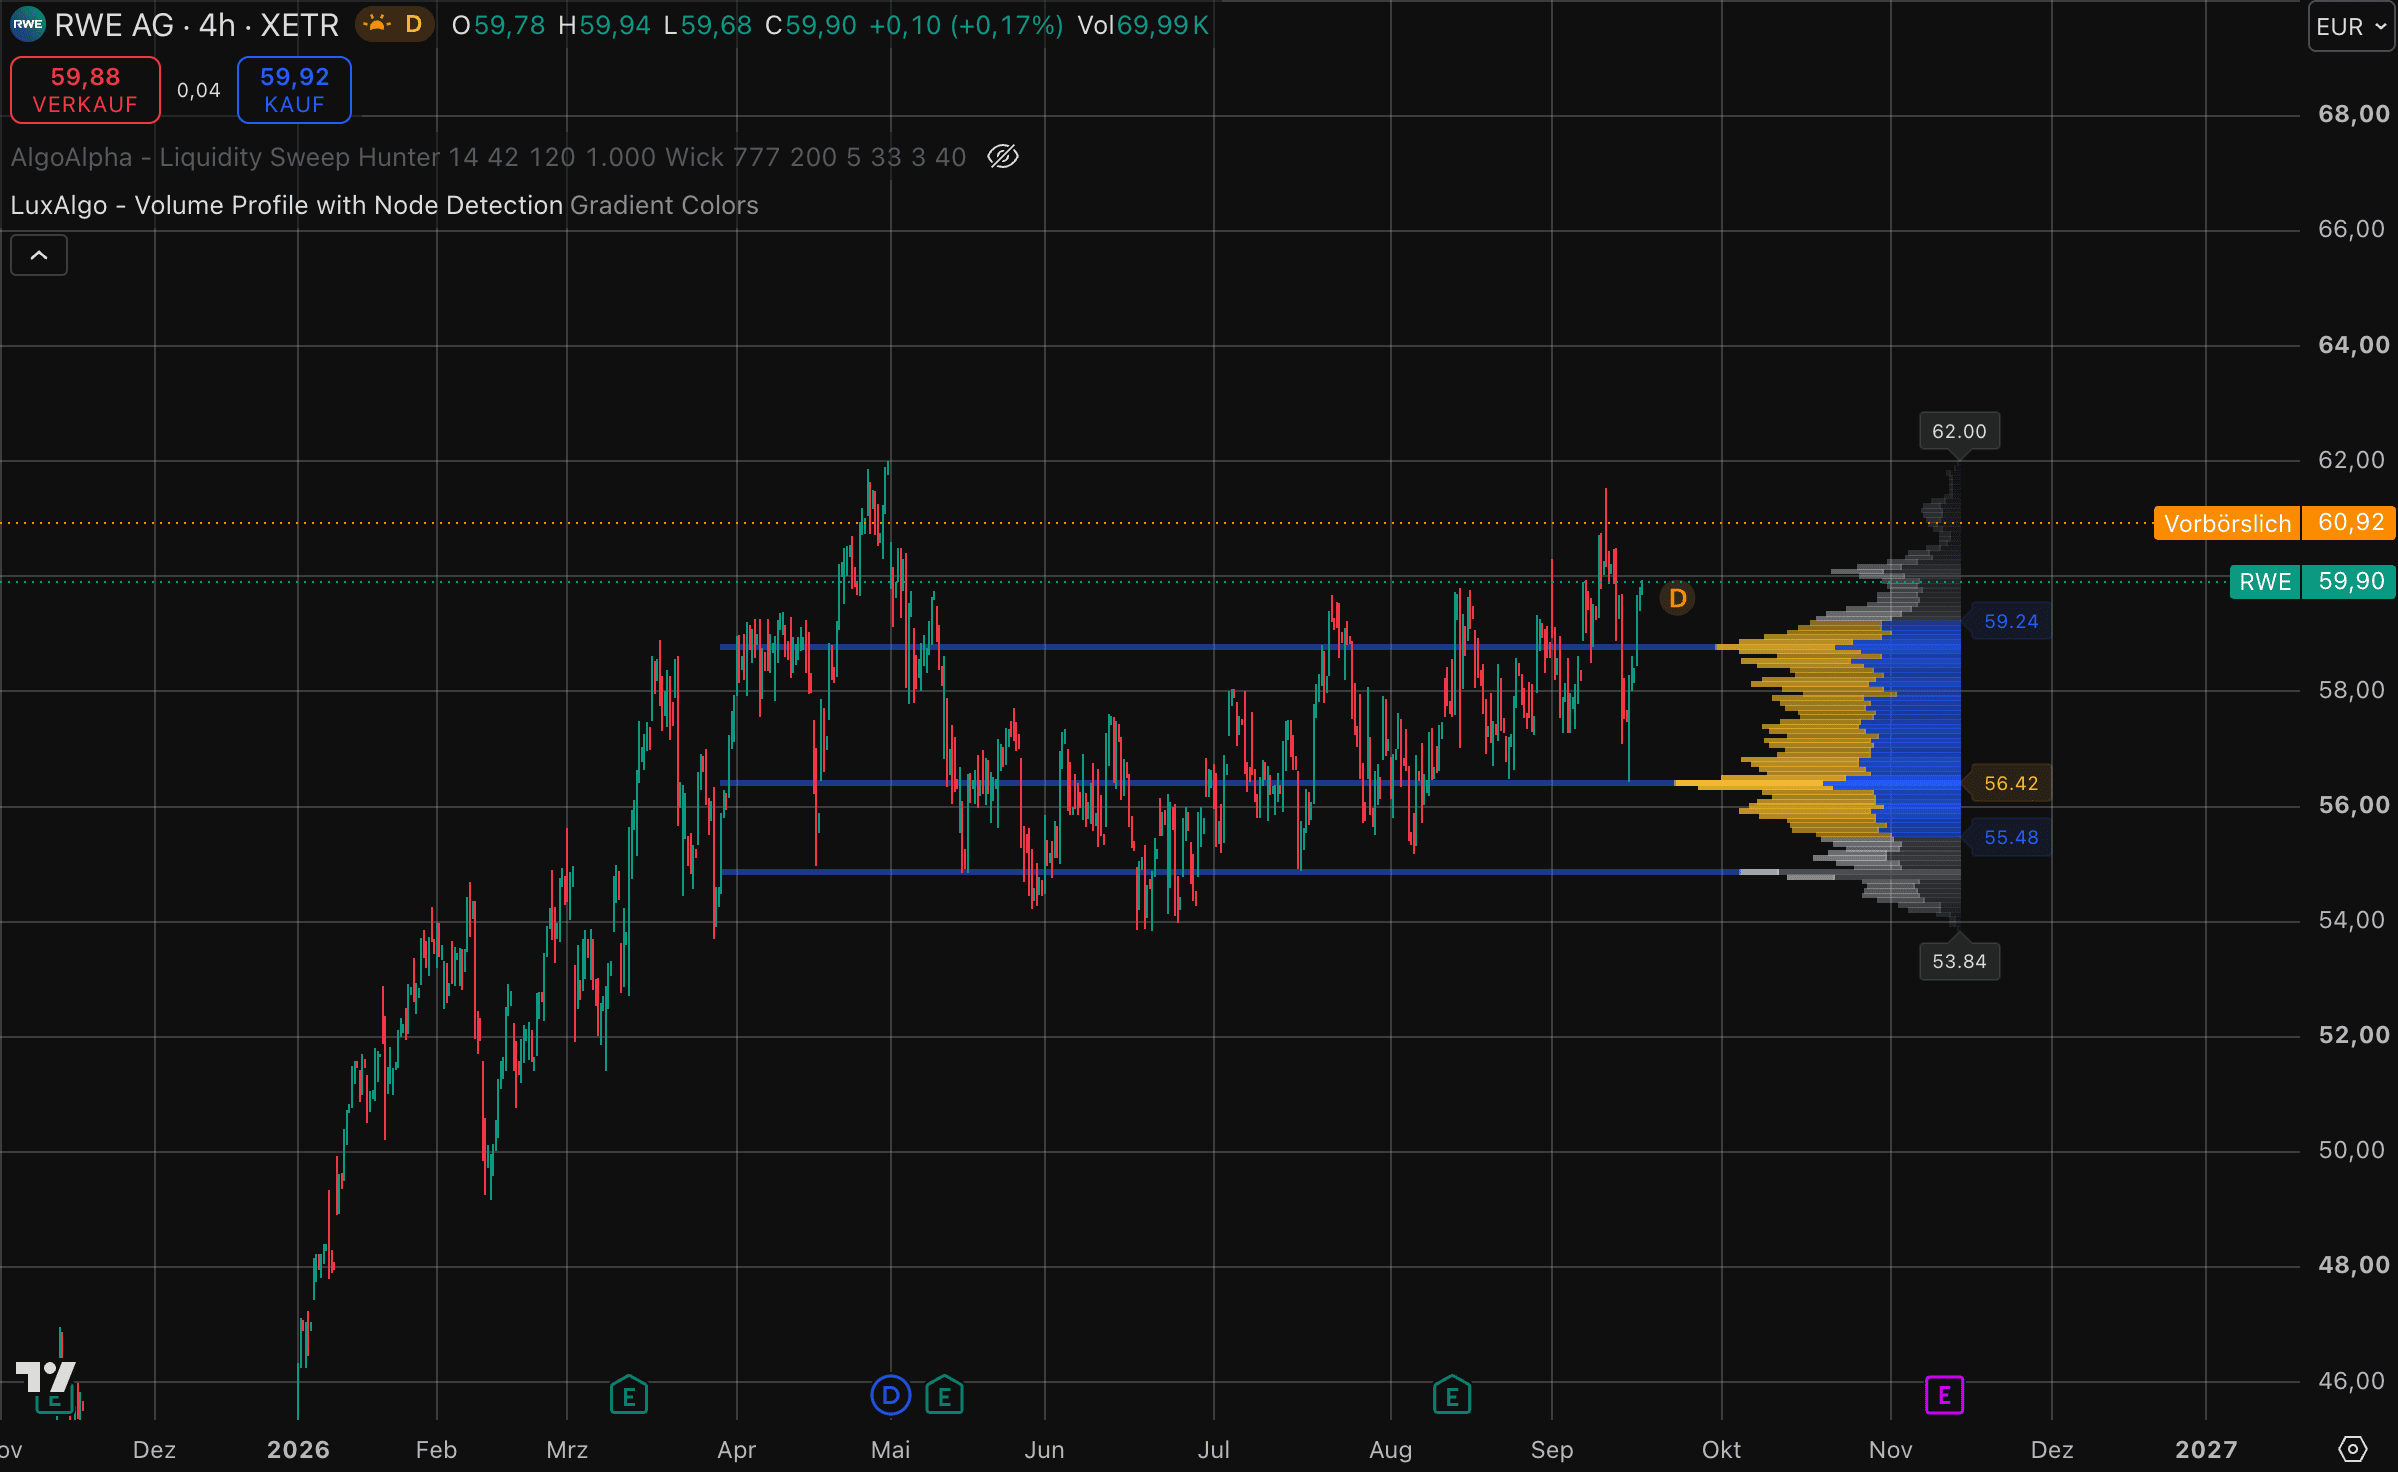Click the delayed data sun D badge

pos(394,25)
